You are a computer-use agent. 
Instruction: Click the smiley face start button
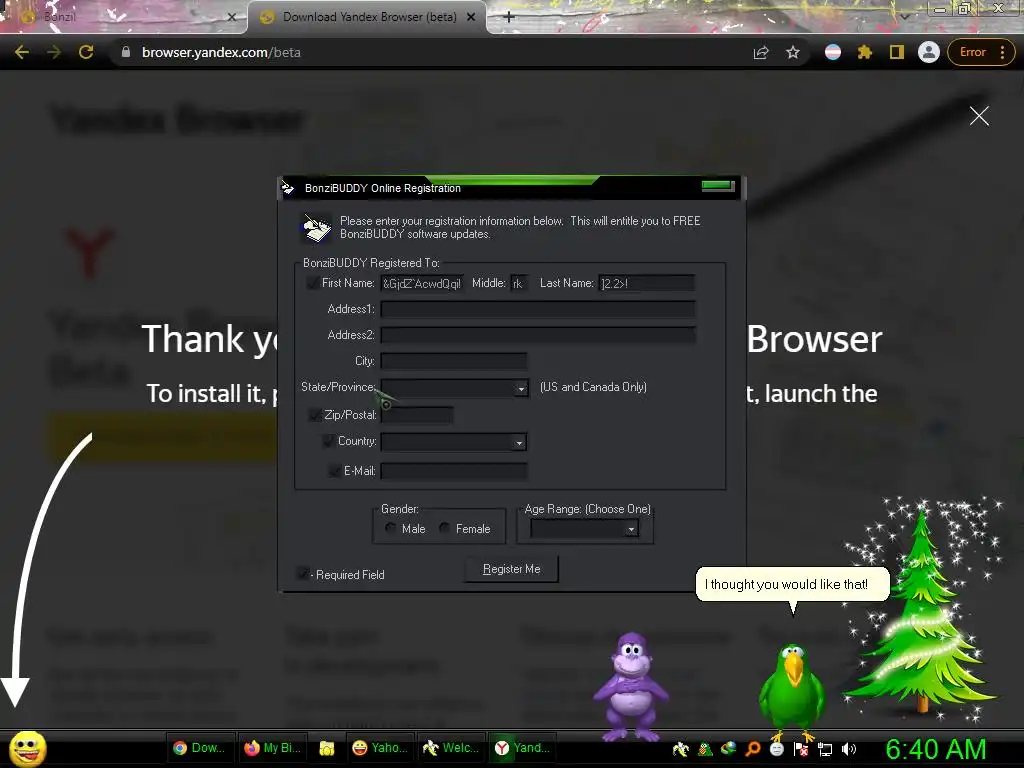(28, 748)
